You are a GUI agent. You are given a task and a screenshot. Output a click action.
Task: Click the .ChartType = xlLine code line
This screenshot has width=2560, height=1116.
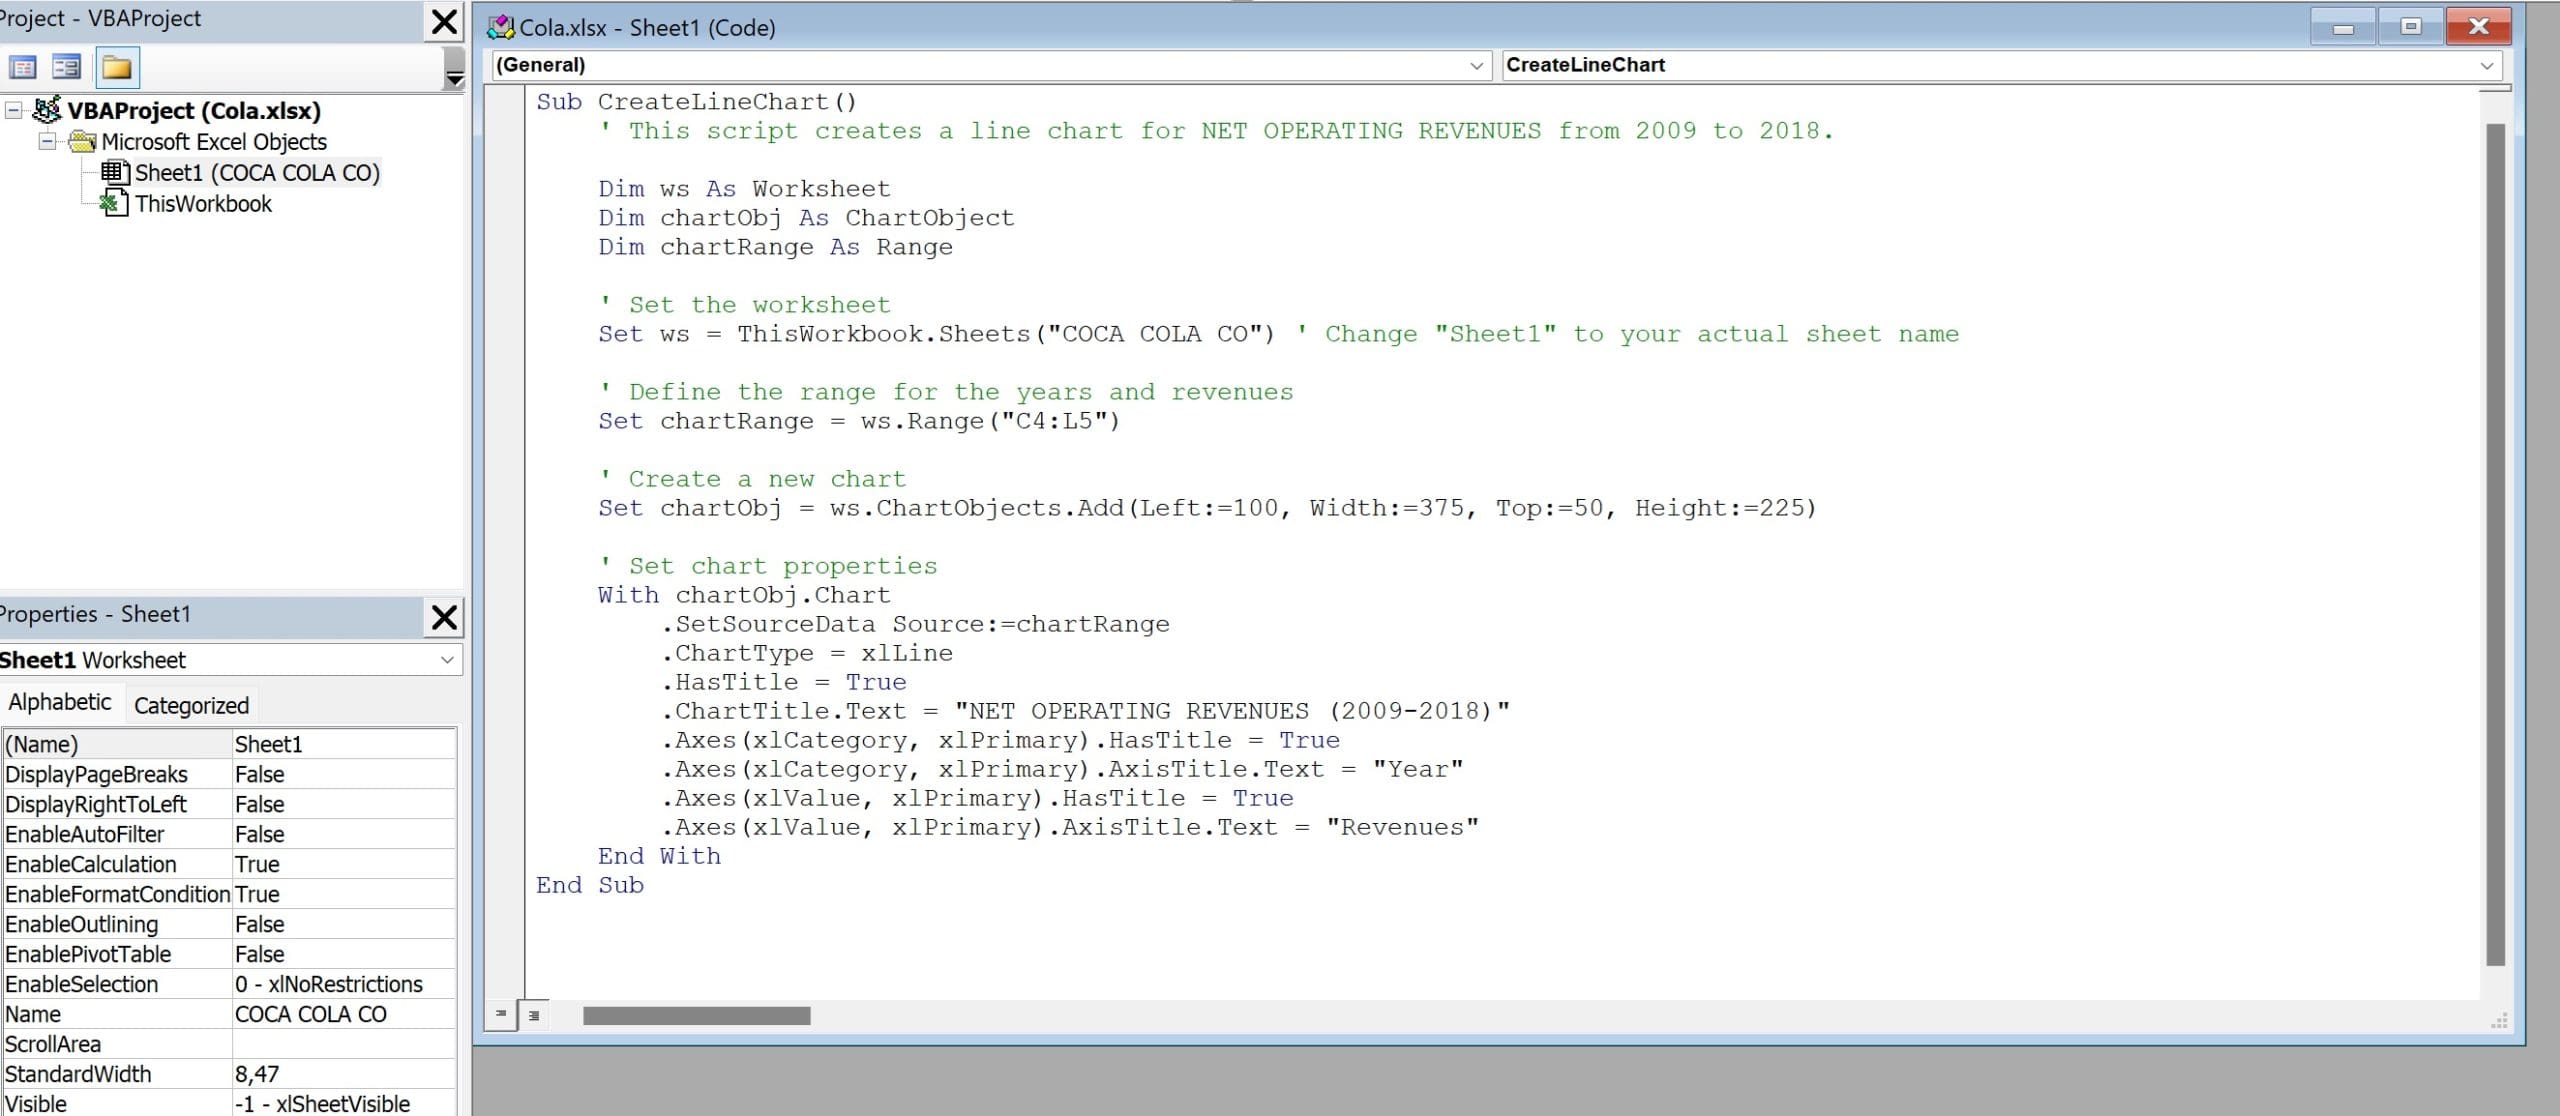point(807,653)
